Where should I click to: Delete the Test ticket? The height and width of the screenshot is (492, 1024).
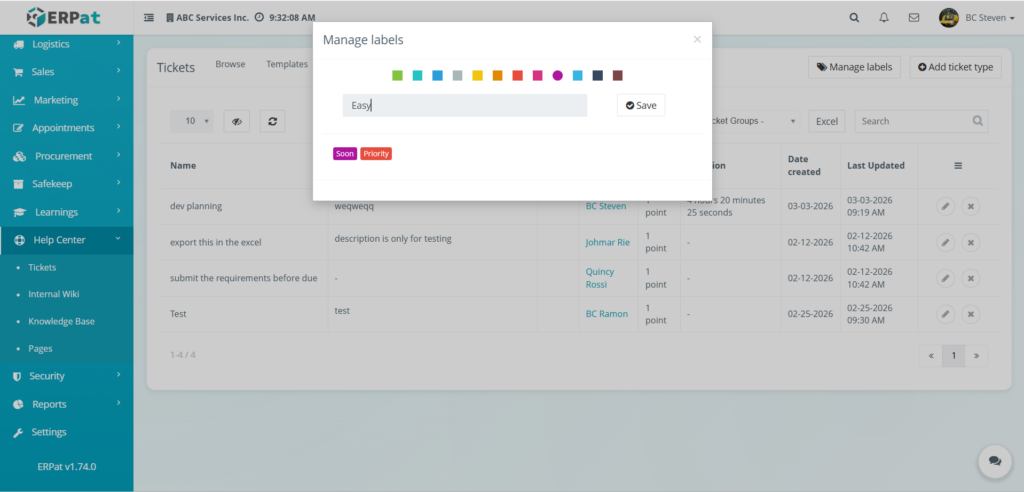970,314
